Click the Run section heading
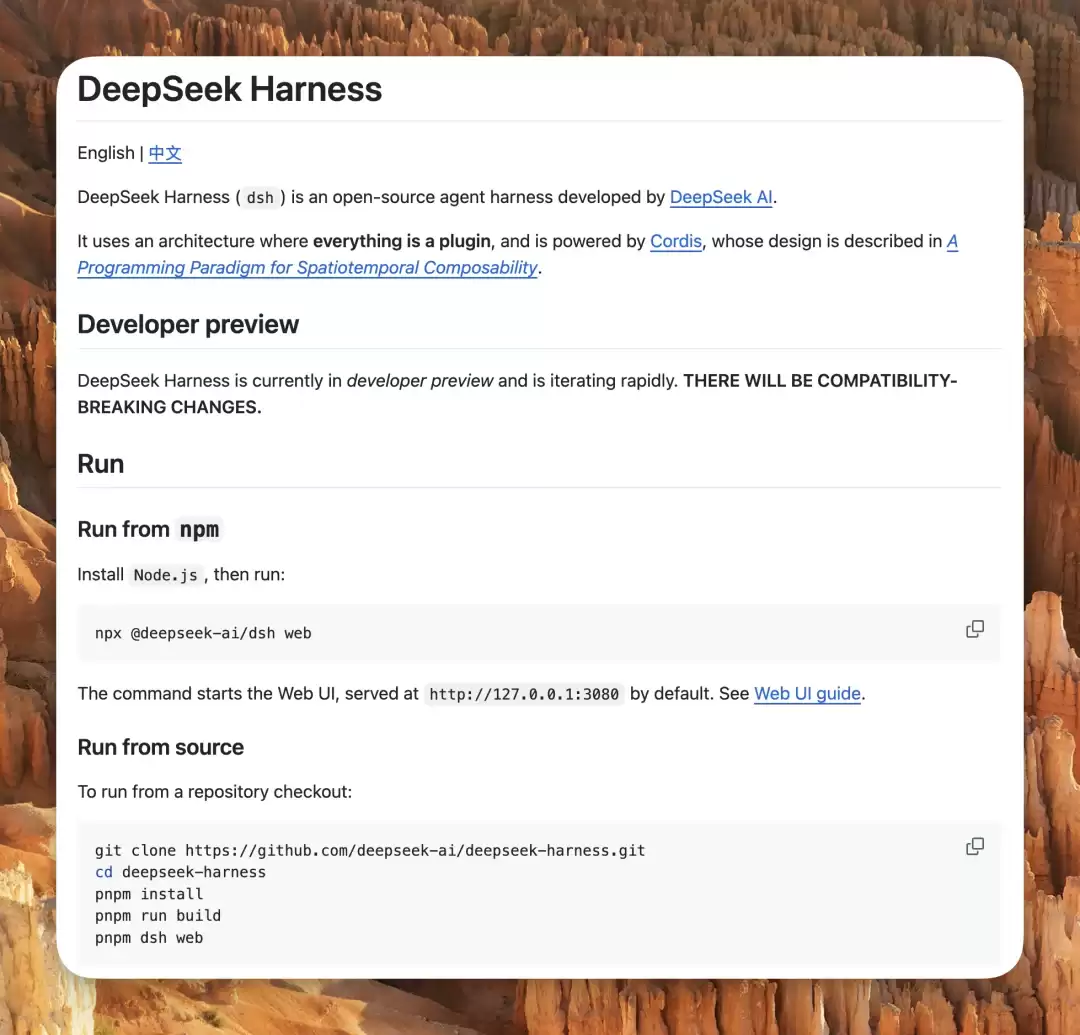 tap(101, 464)
